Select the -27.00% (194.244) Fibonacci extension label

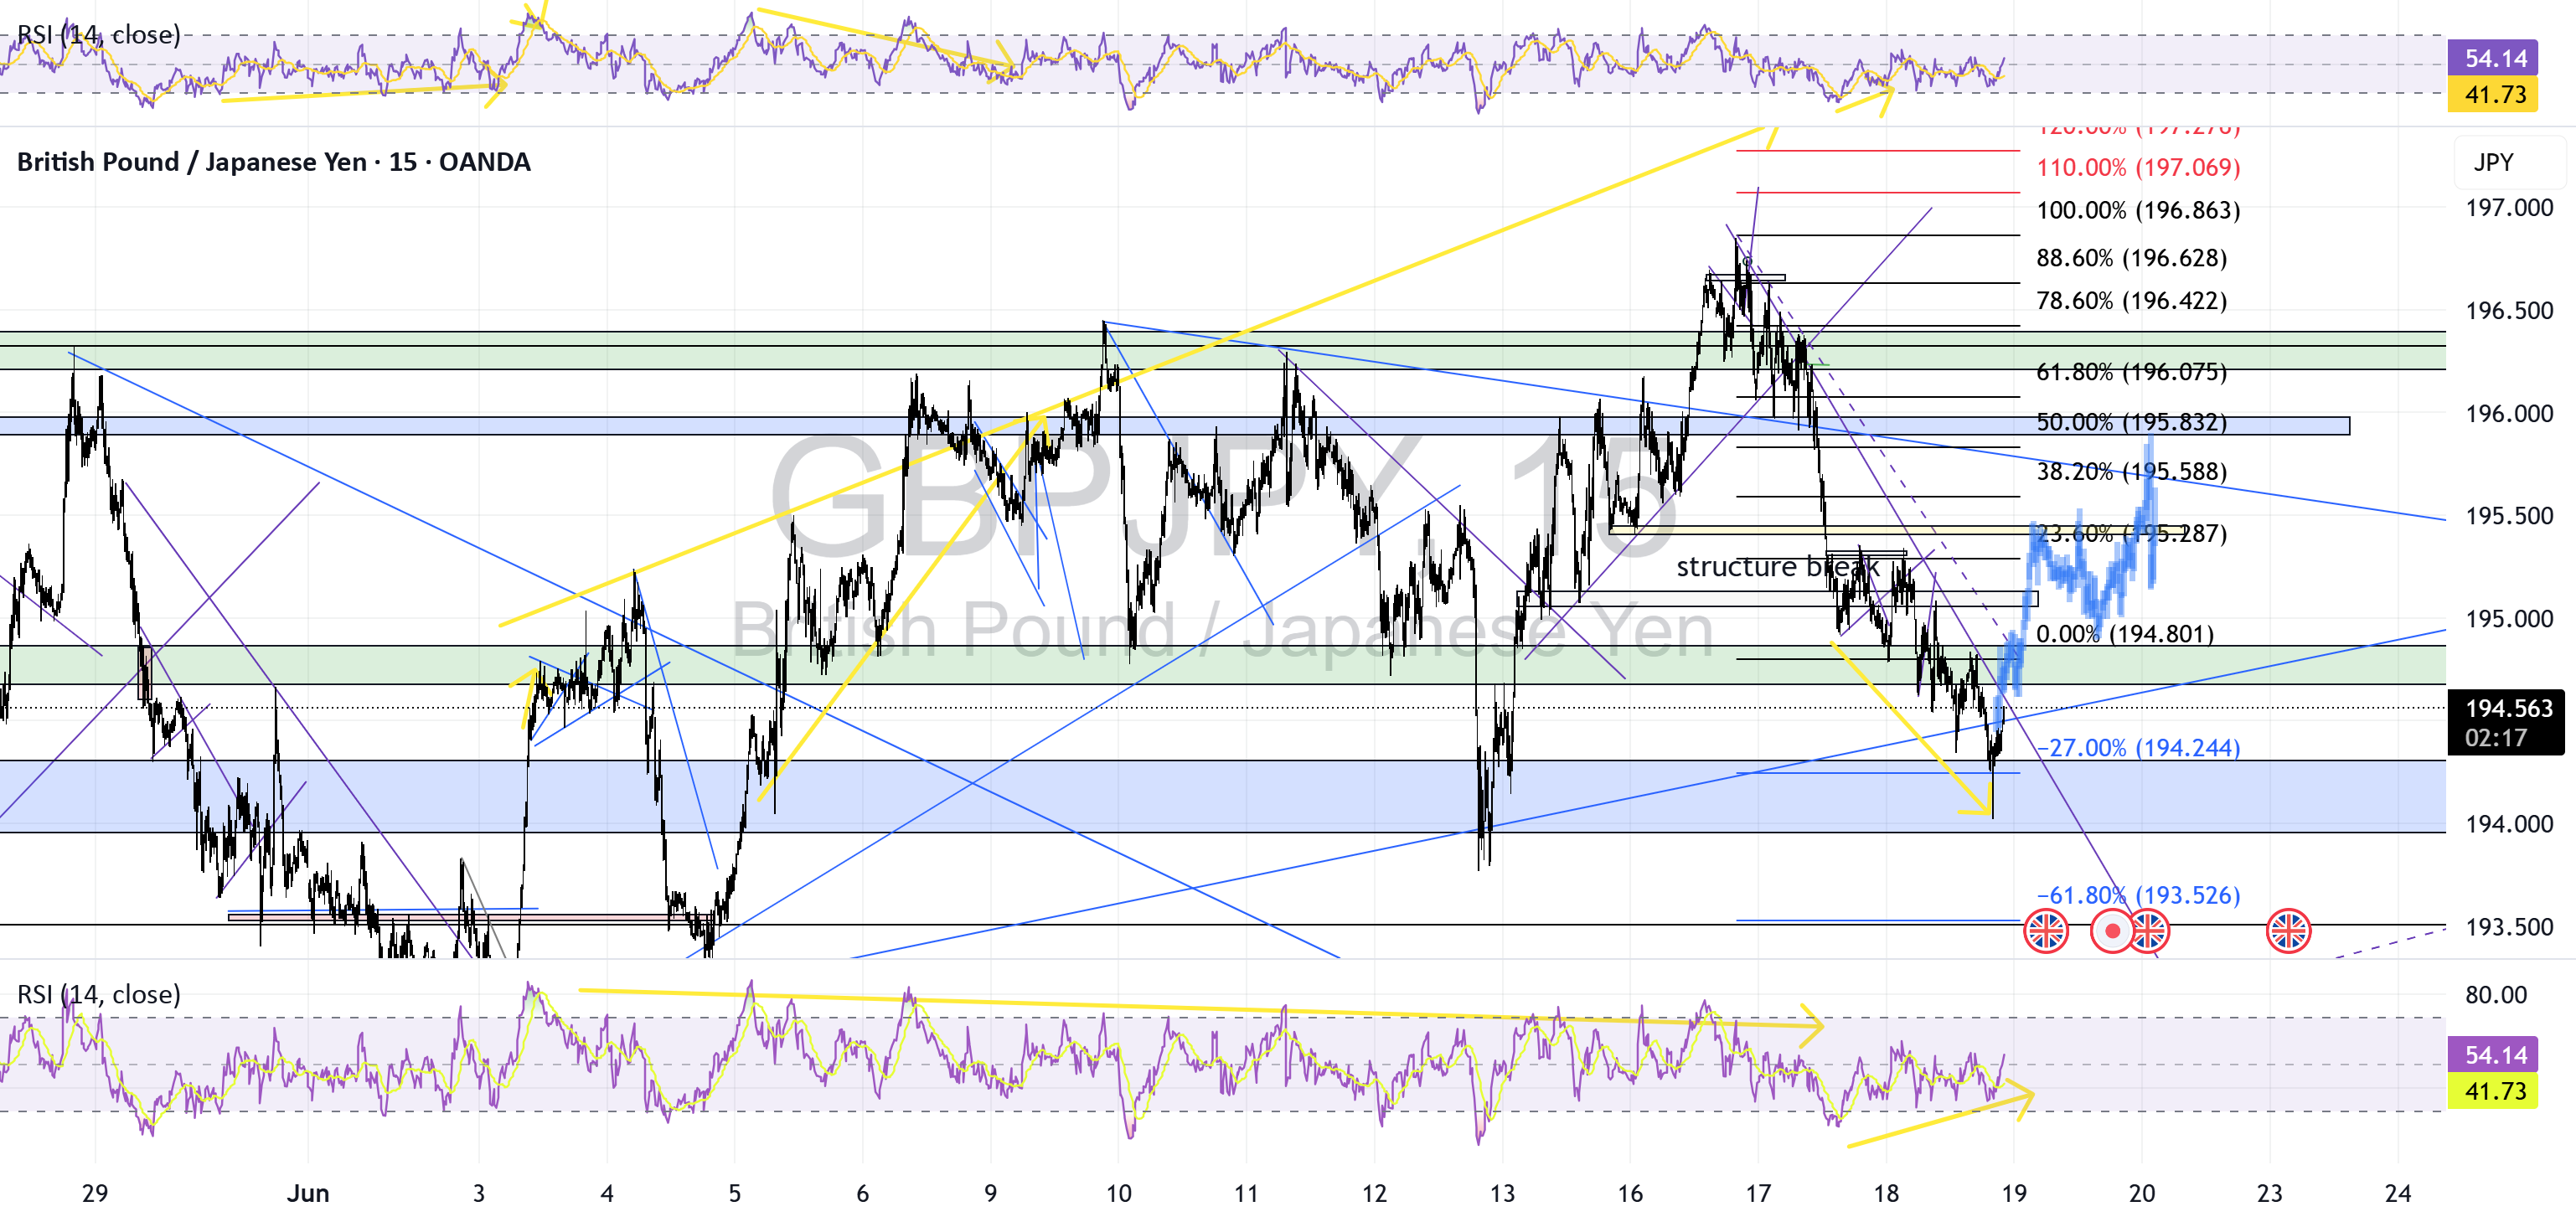coord(2138,748)
